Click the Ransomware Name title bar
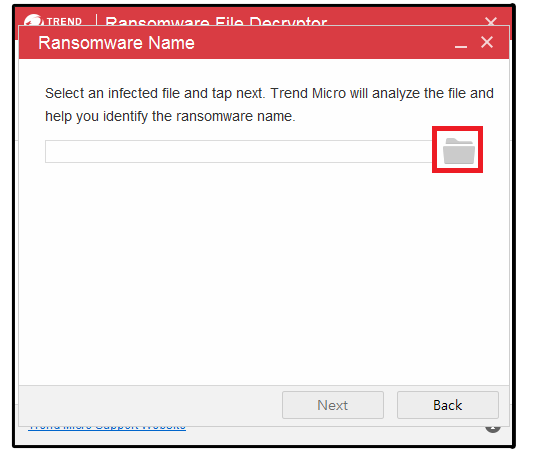The width and height of the screenshot is (539, 469). pyautogui.click(x=264, y=43)
